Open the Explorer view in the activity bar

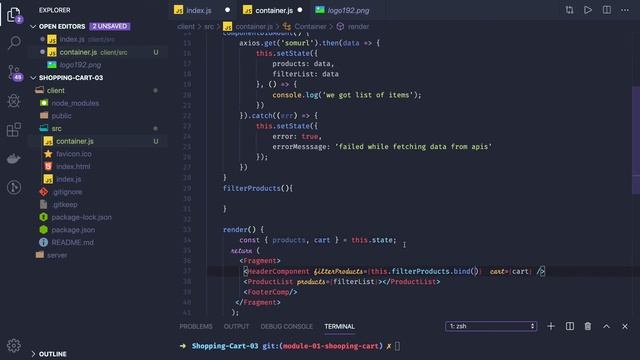14,15
